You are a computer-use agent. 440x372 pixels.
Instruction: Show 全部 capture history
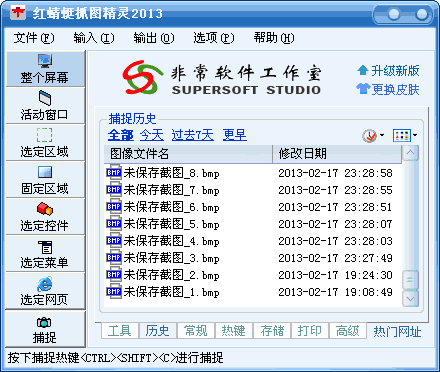121,135
